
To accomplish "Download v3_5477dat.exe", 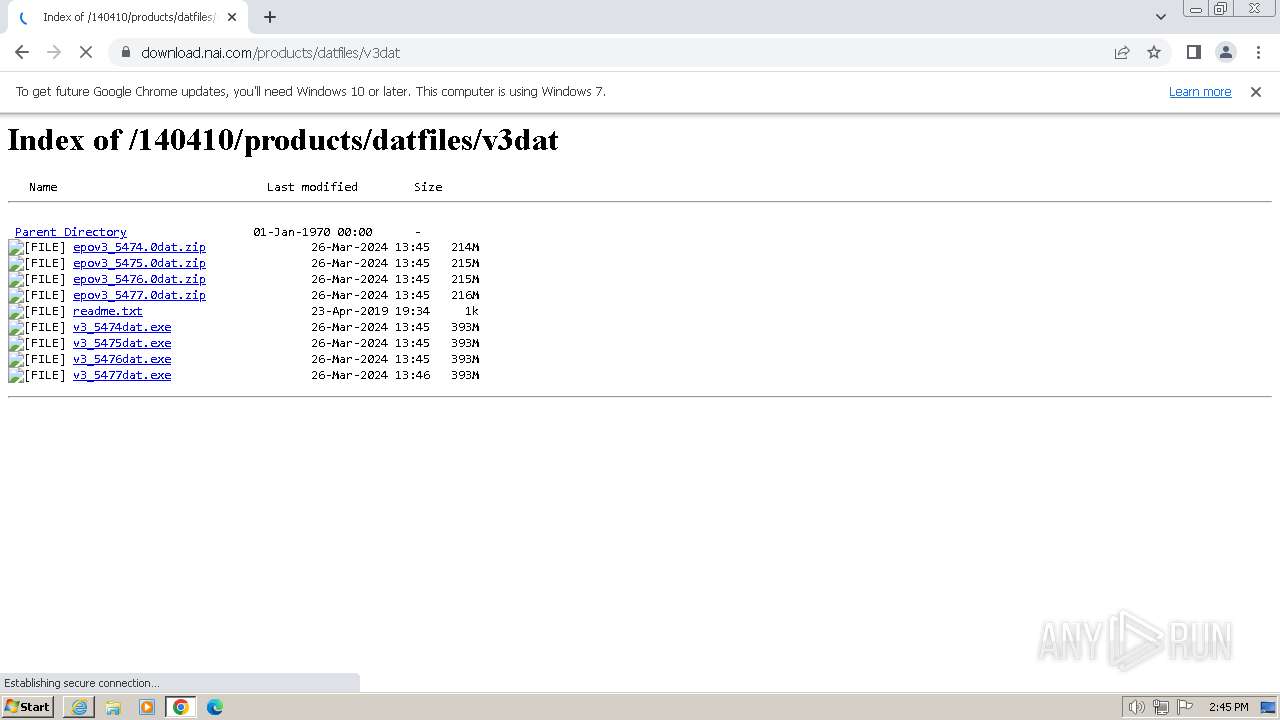I will click(x=122, y=375).
